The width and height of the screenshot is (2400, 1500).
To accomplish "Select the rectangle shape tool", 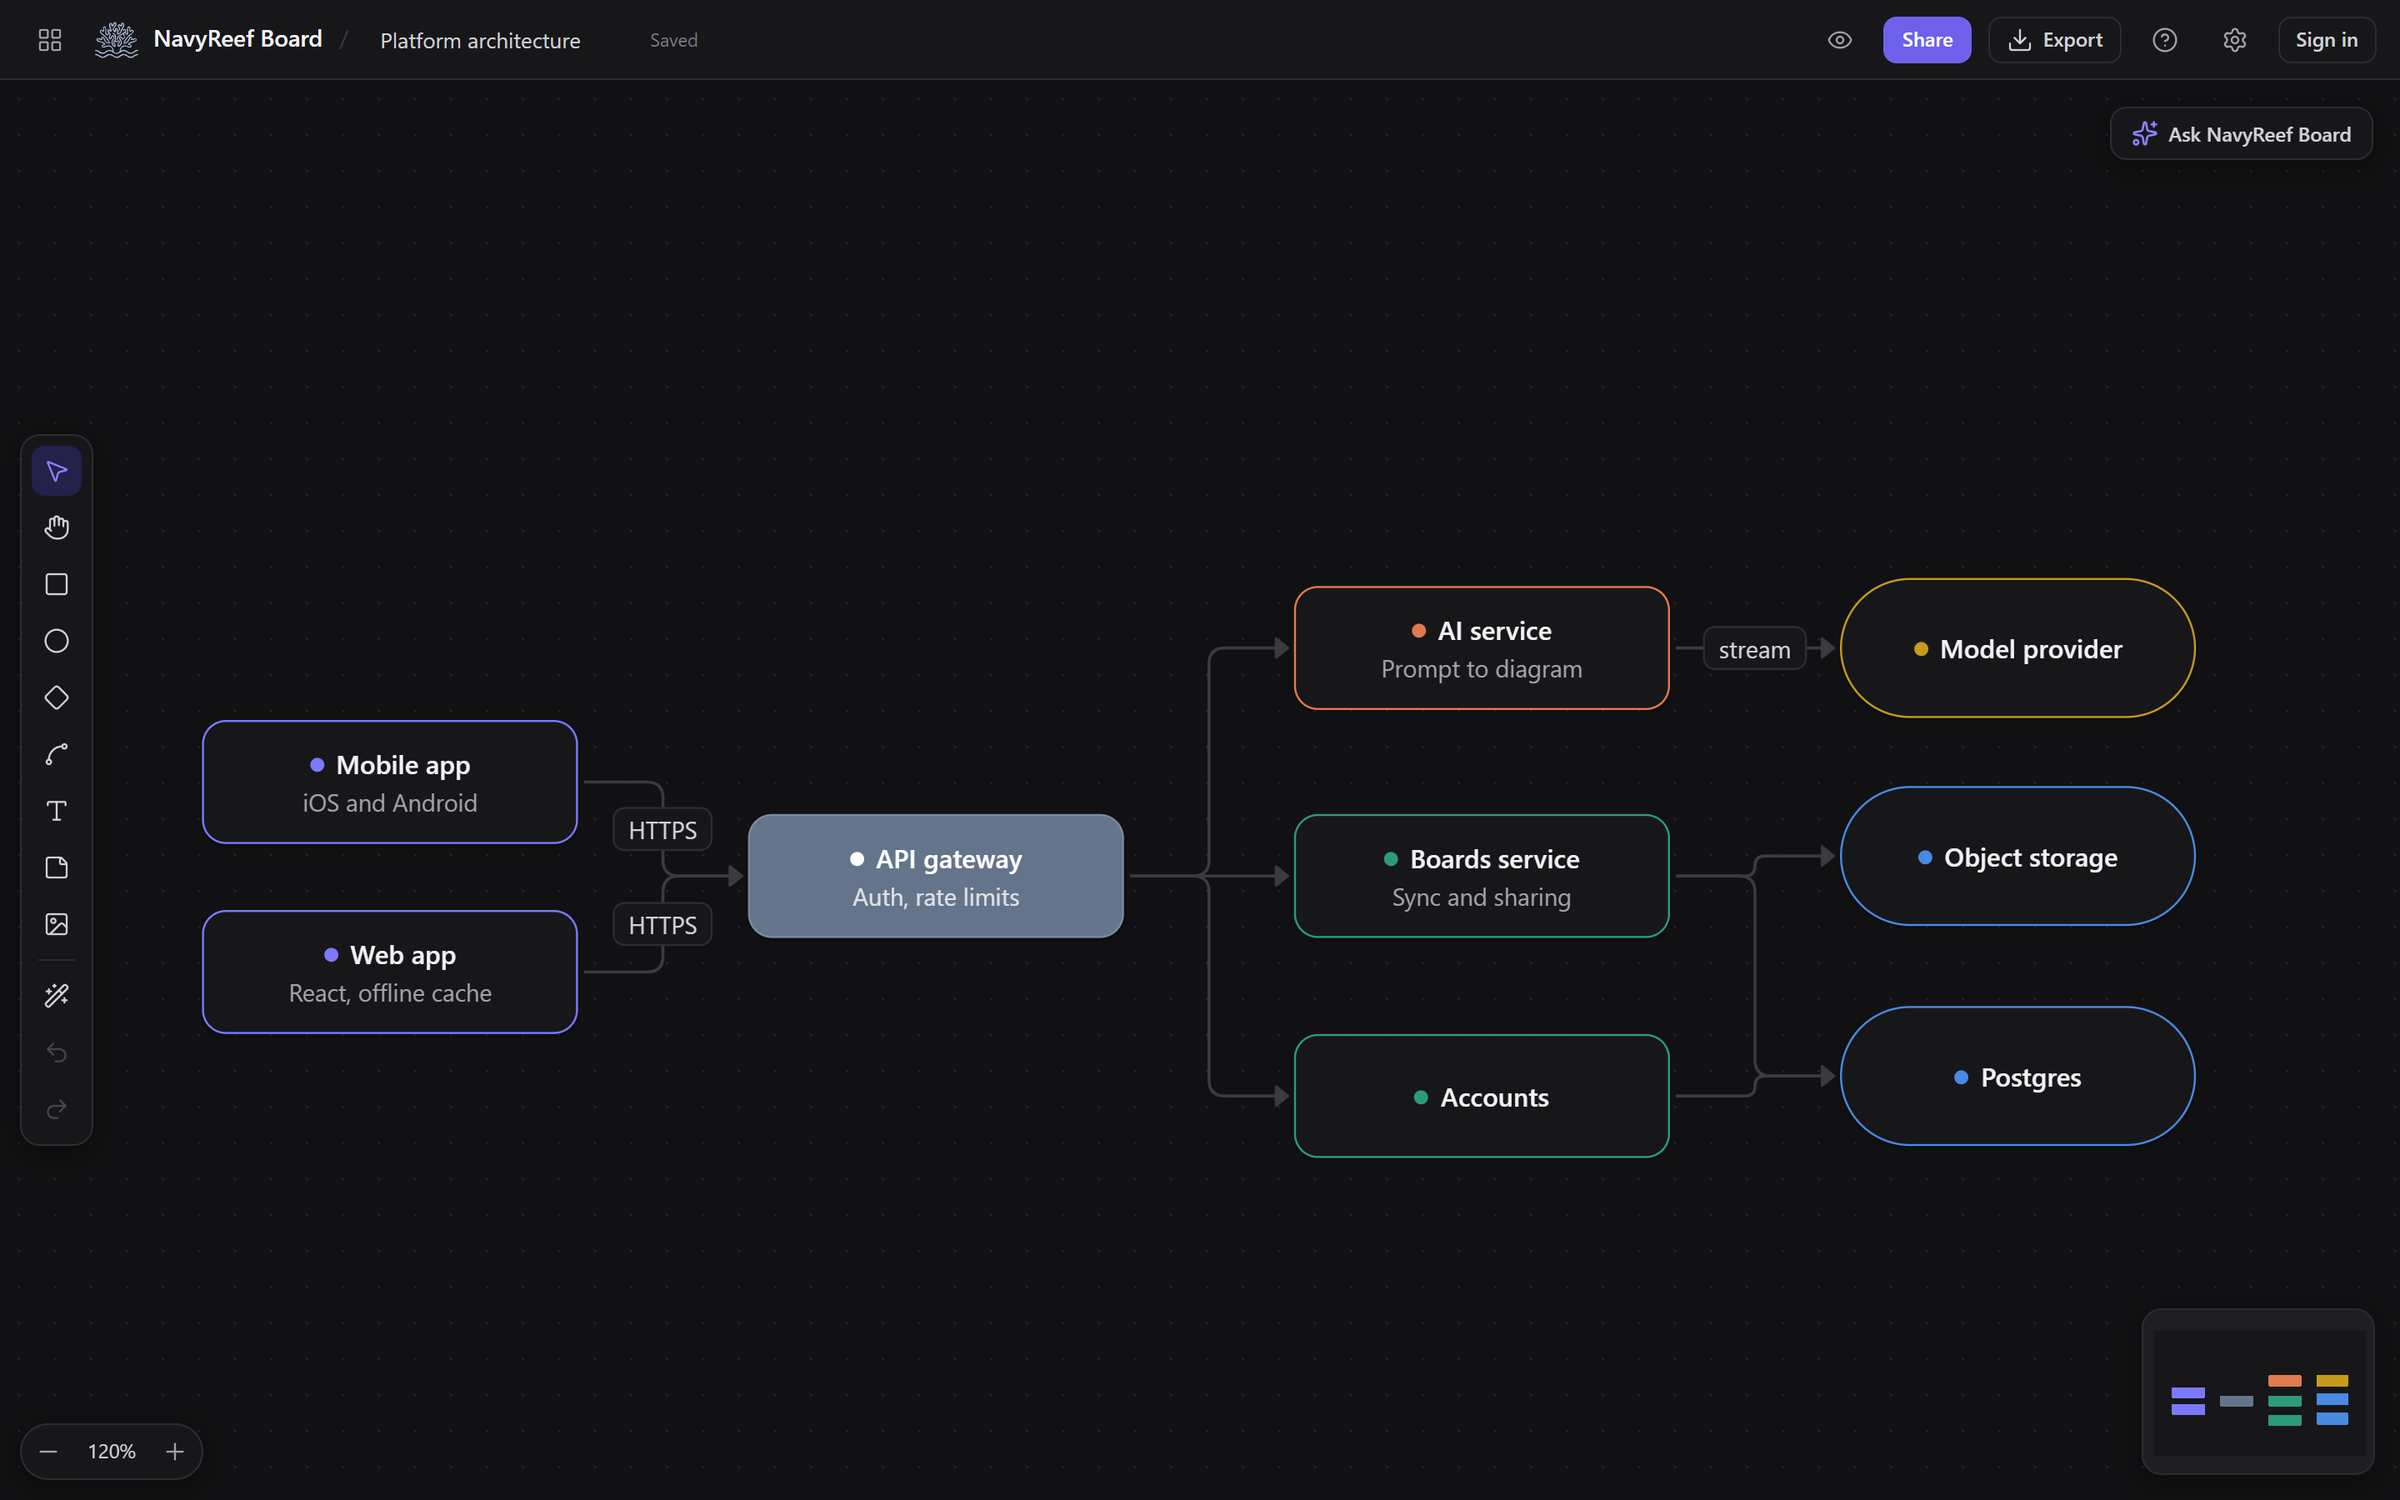I will tap(57, 584).
